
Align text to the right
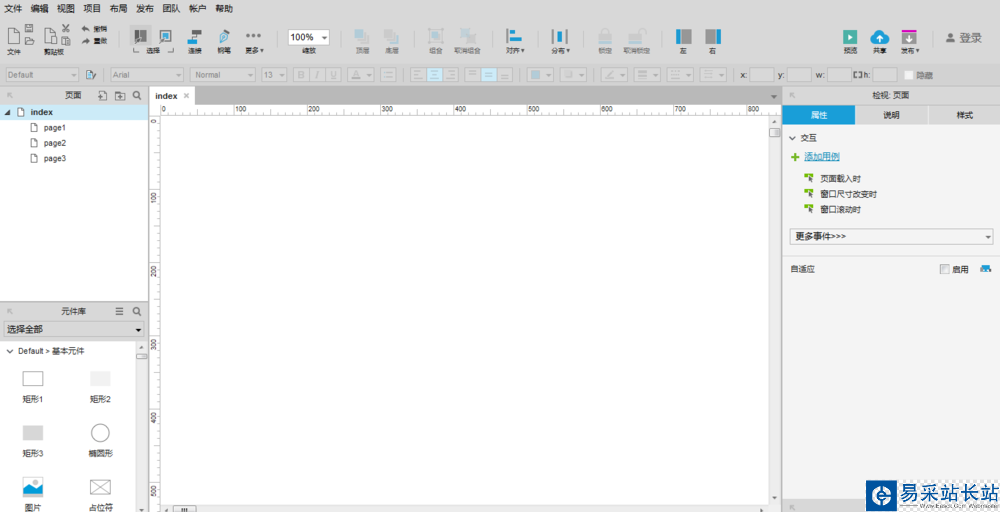pos(451,75)
